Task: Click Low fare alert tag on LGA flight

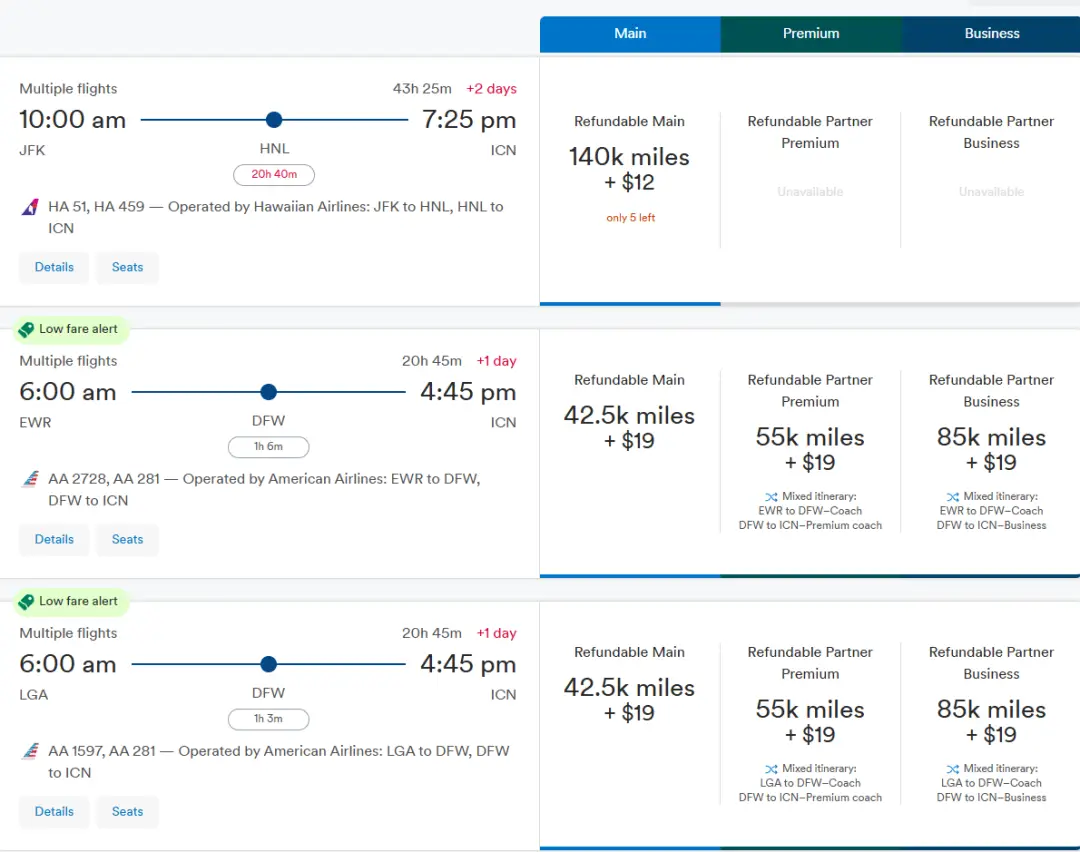Action: pos(69,601)
